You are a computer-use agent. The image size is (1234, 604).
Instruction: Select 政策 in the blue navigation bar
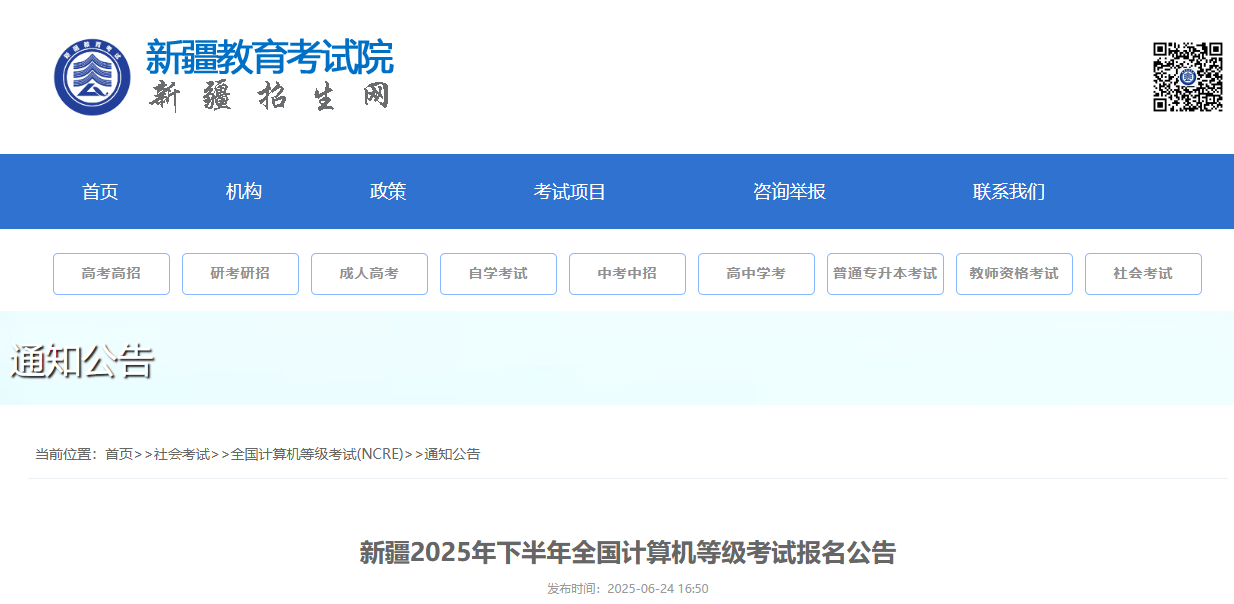[388, 192]
